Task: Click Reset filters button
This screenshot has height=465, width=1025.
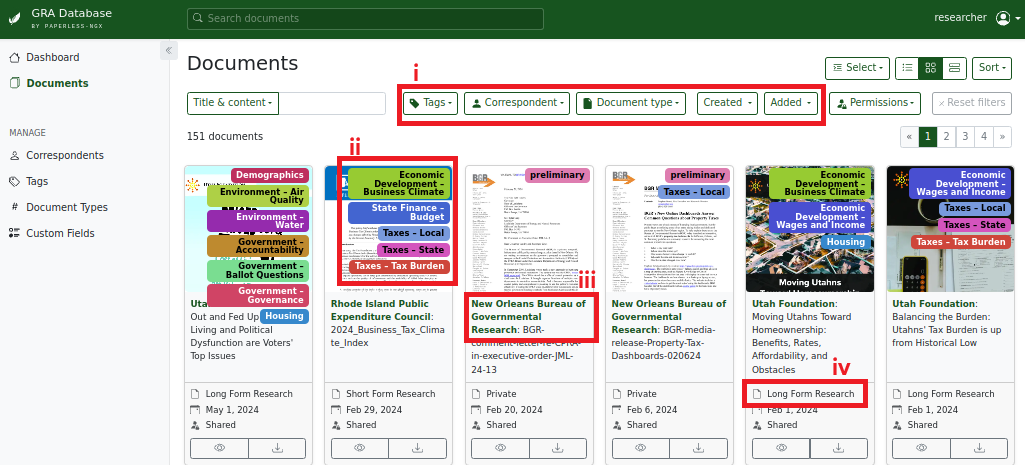Action: 971,103
